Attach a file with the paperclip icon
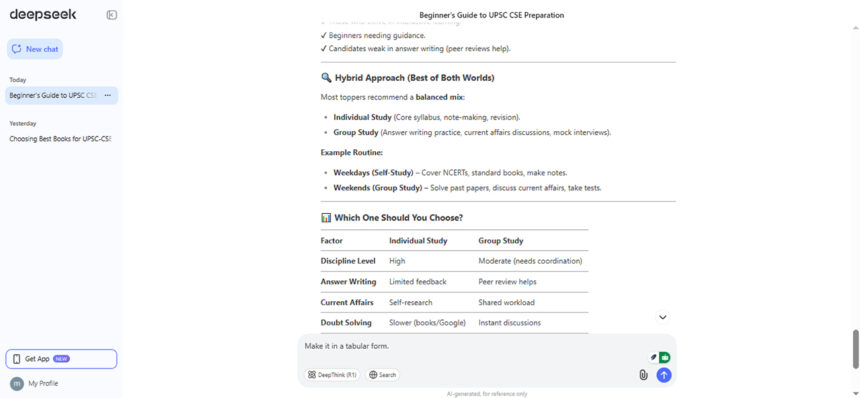 tap(643, 375)
